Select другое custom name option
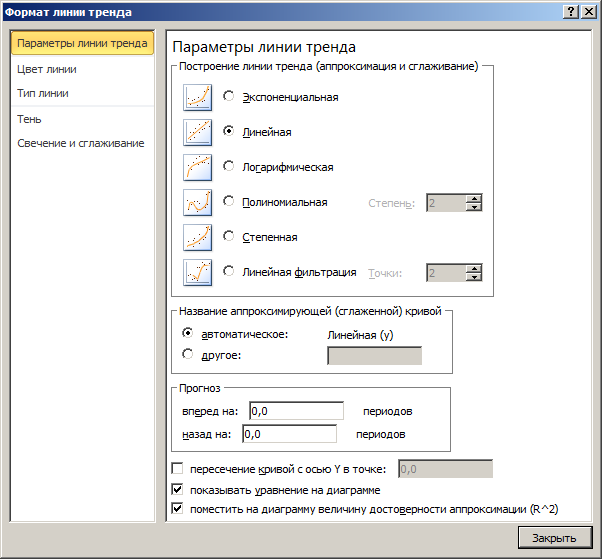The image size is (602, 559). click(x=187, y=354)
